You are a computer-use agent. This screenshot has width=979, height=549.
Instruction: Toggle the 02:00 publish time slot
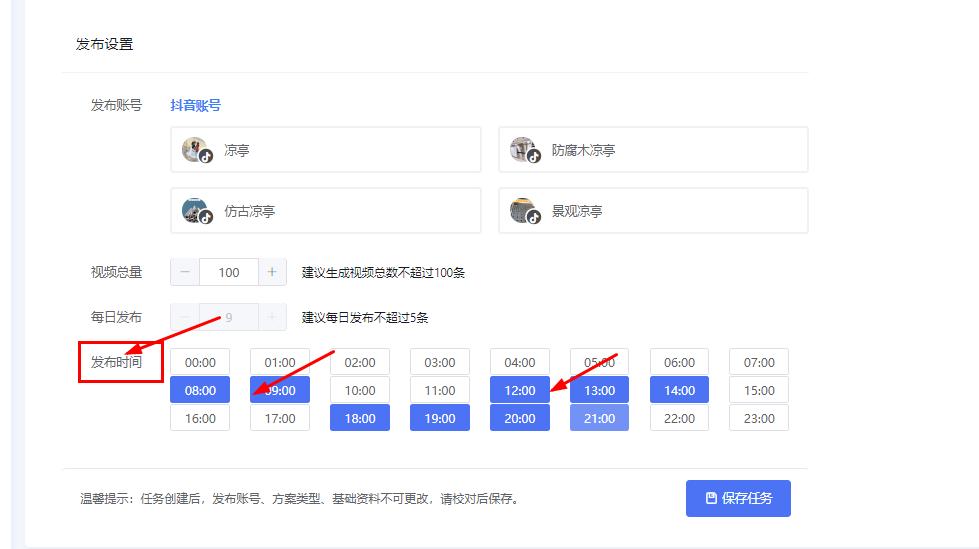pyautogui.click(x=360, y=362)
